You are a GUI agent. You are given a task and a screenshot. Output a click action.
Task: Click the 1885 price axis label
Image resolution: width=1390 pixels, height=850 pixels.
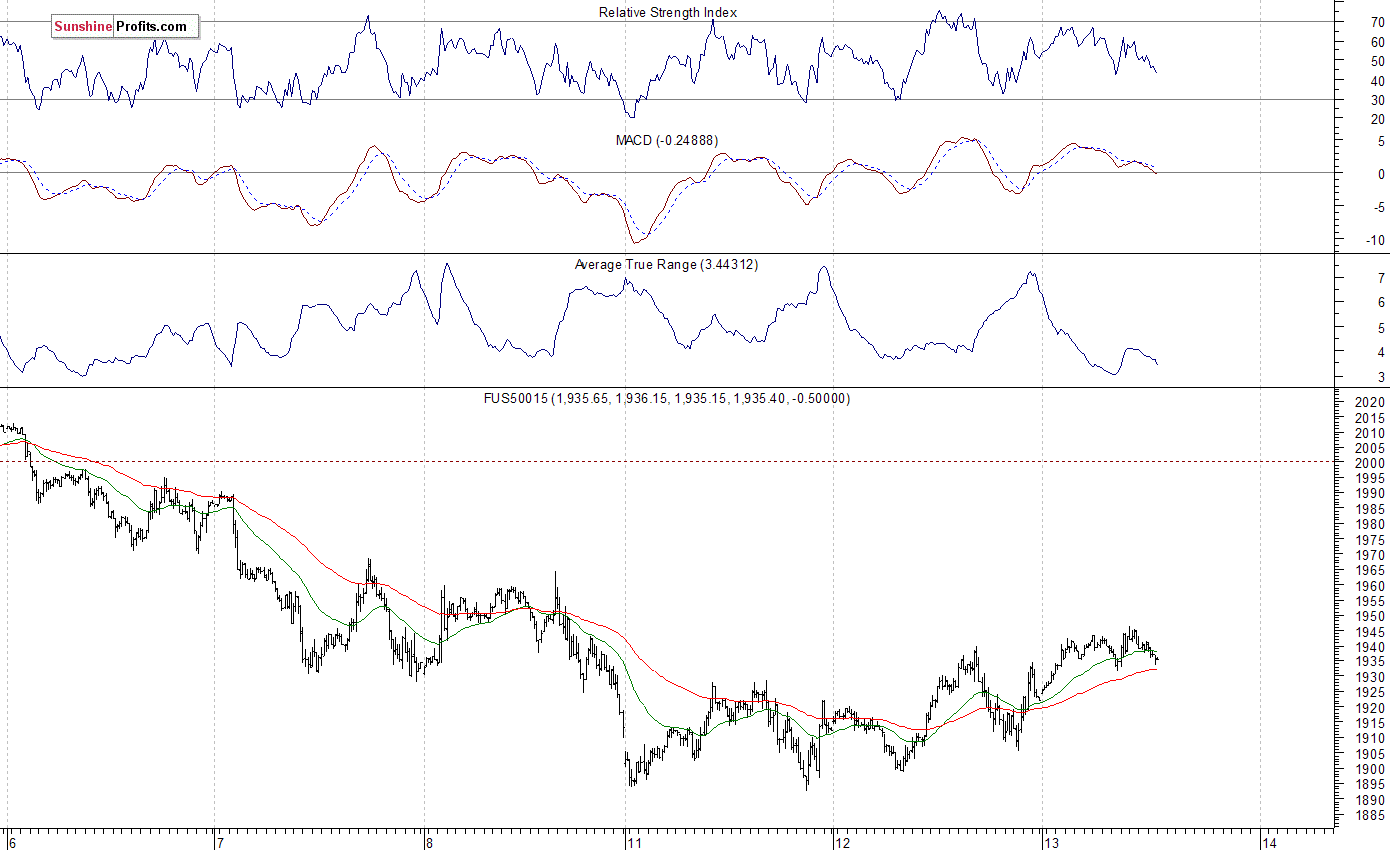pyautogui.click(x=1369, y=815)
